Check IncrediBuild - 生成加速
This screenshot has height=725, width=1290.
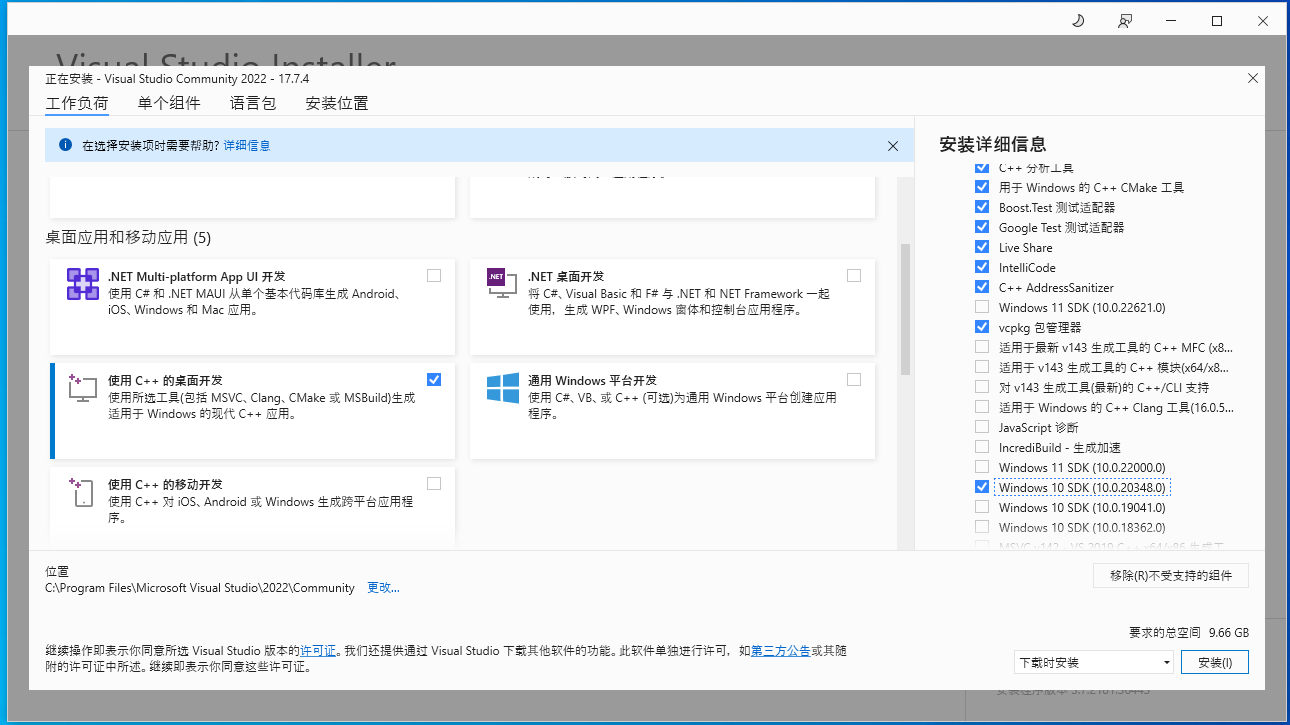coord(981,447)
